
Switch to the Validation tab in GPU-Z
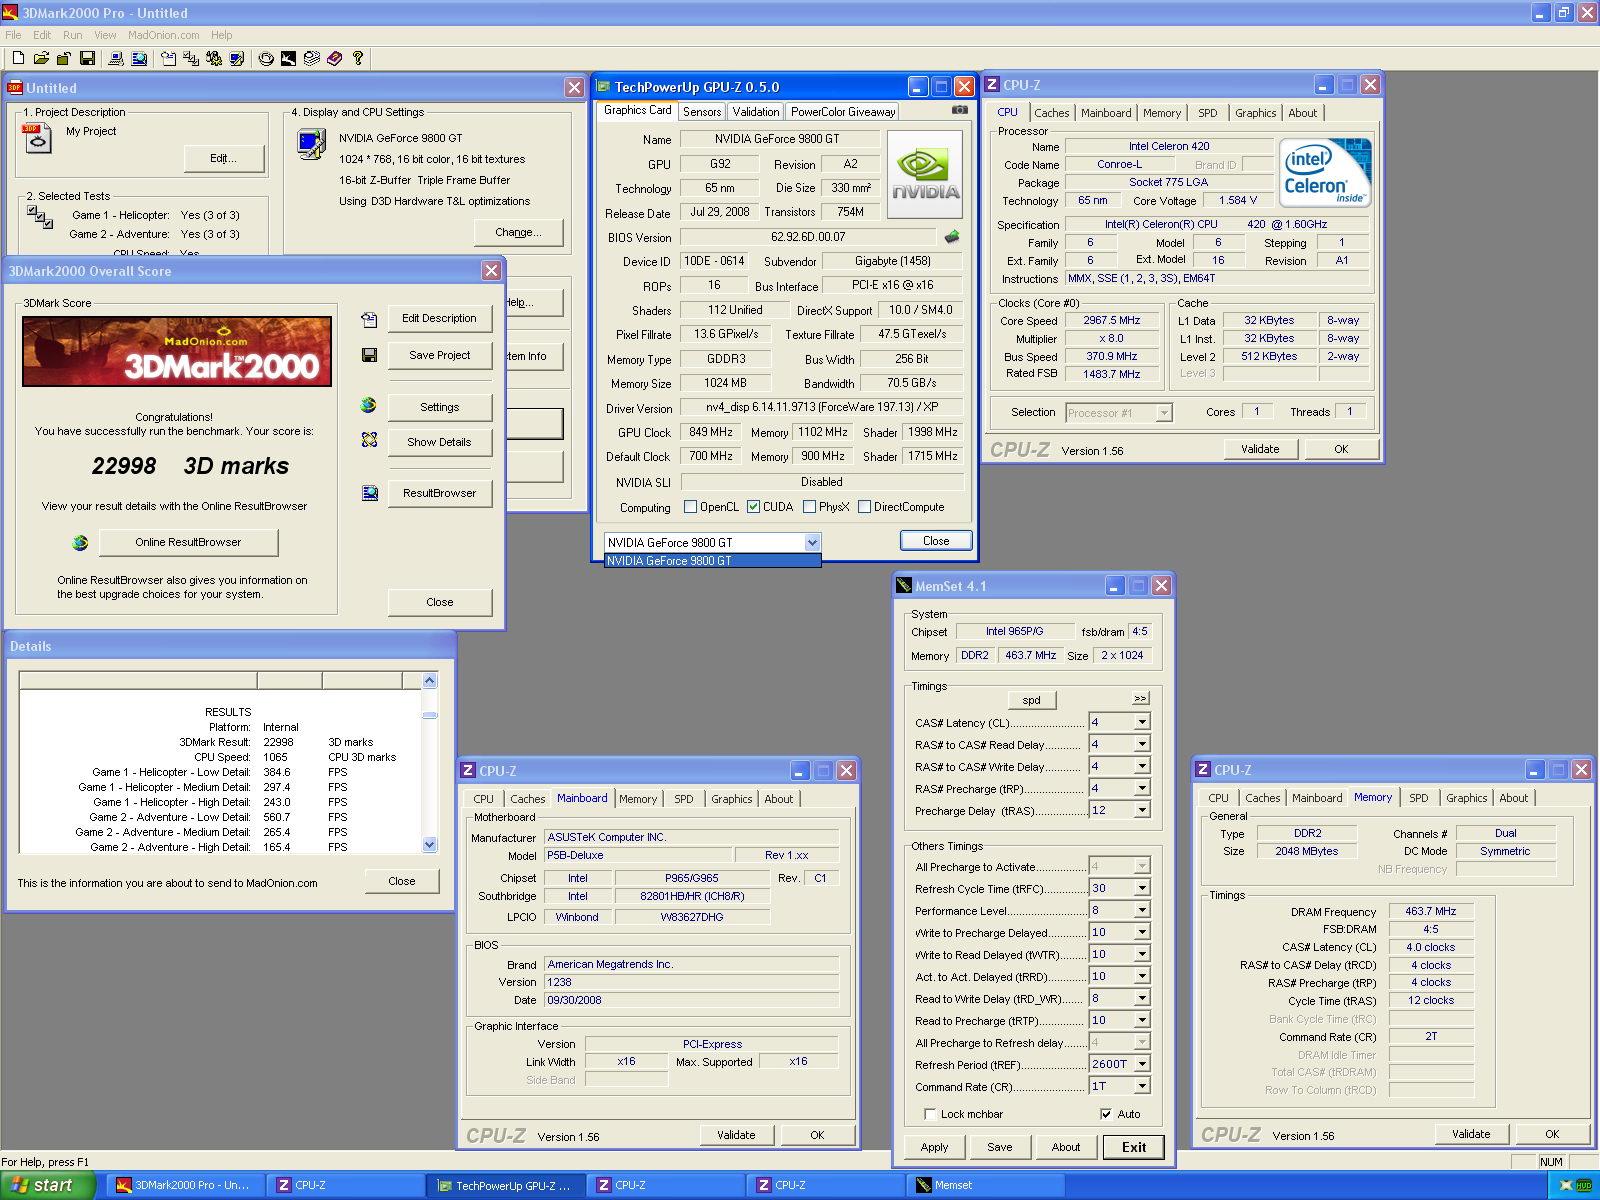(755, 112)
